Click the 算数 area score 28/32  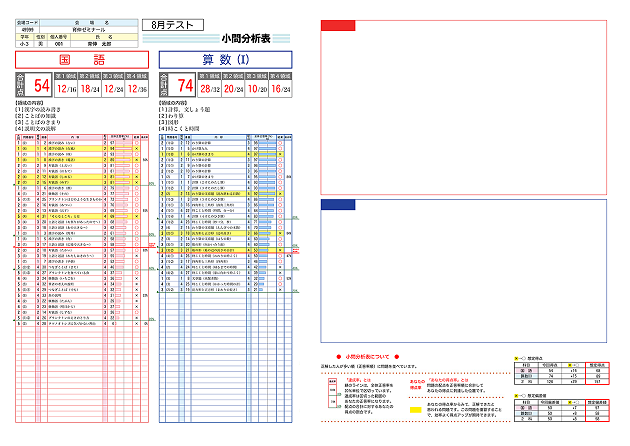(210, 89)
